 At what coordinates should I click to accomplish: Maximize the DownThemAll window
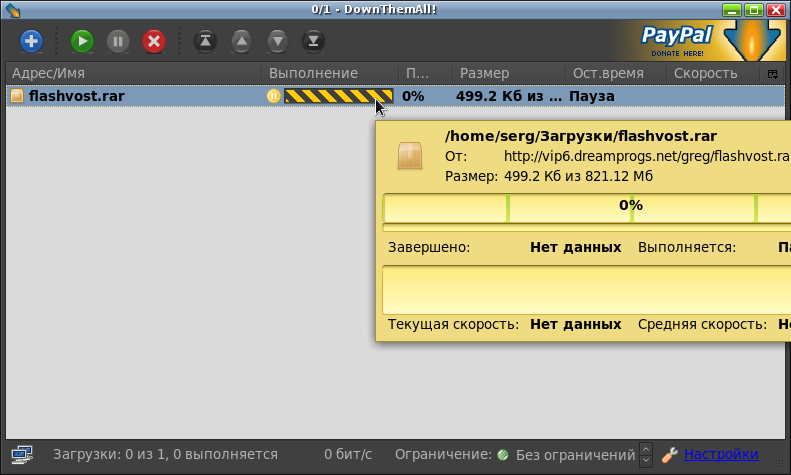pyautogui.click(x=754, y=10)
